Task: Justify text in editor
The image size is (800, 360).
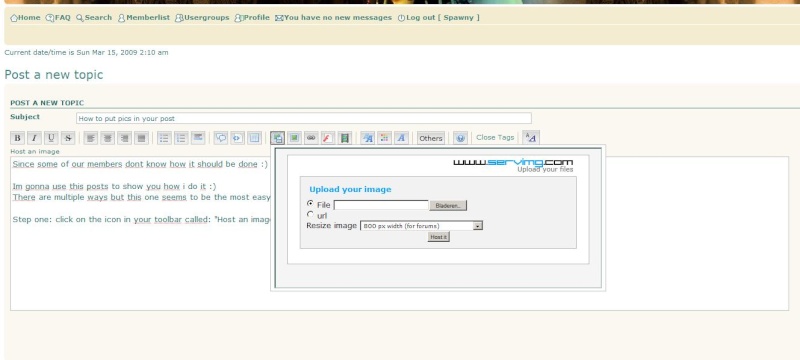Action: (141, 138)
